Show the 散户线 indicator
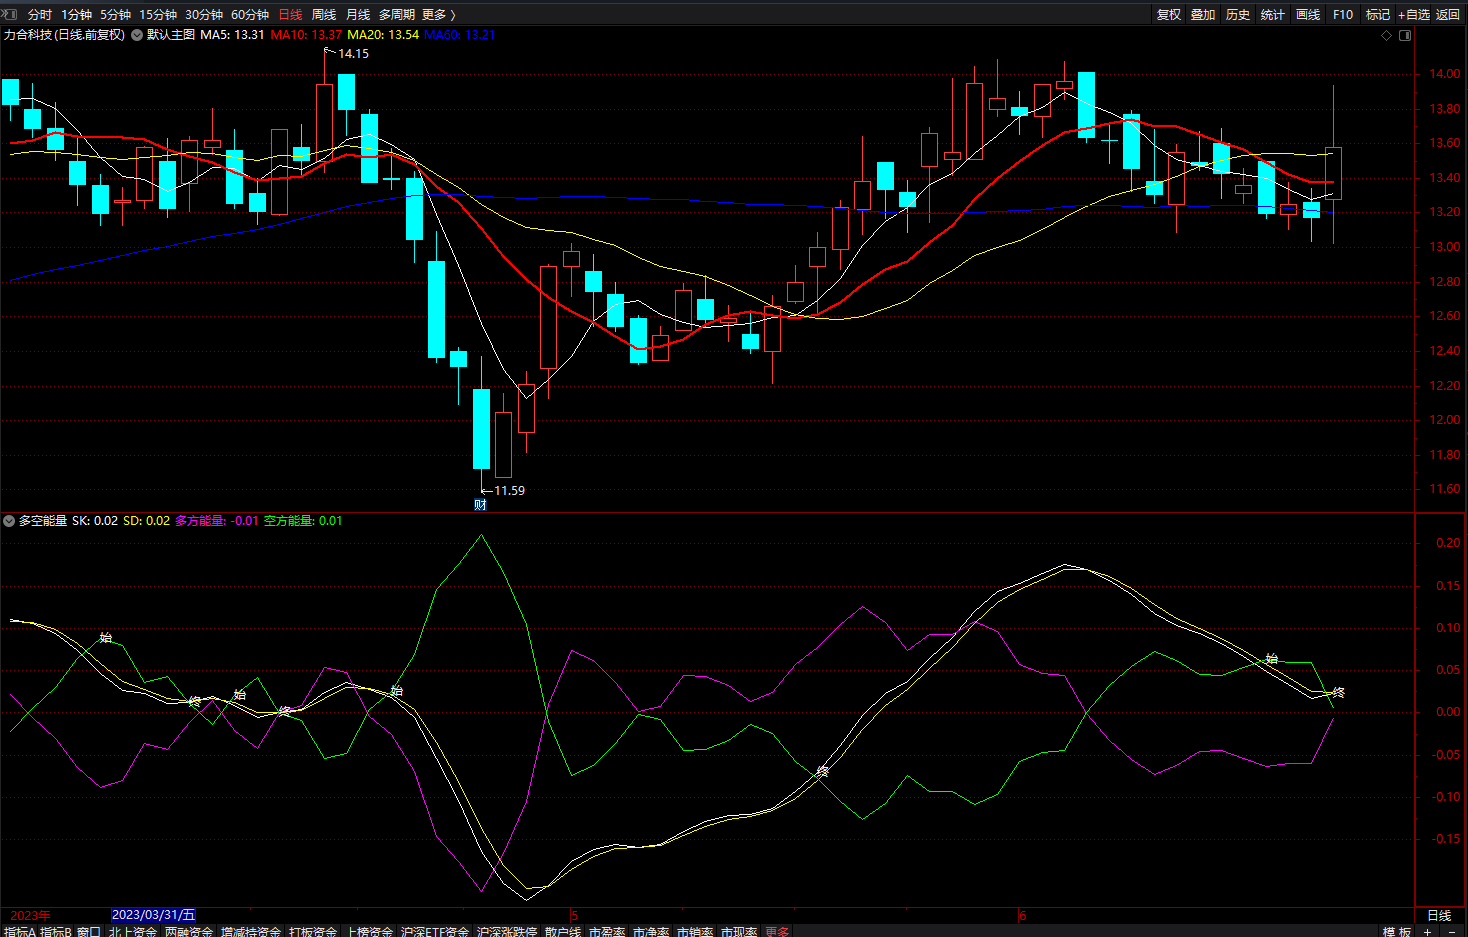This screenshot has width=1468, height=937. click(563, 931)
